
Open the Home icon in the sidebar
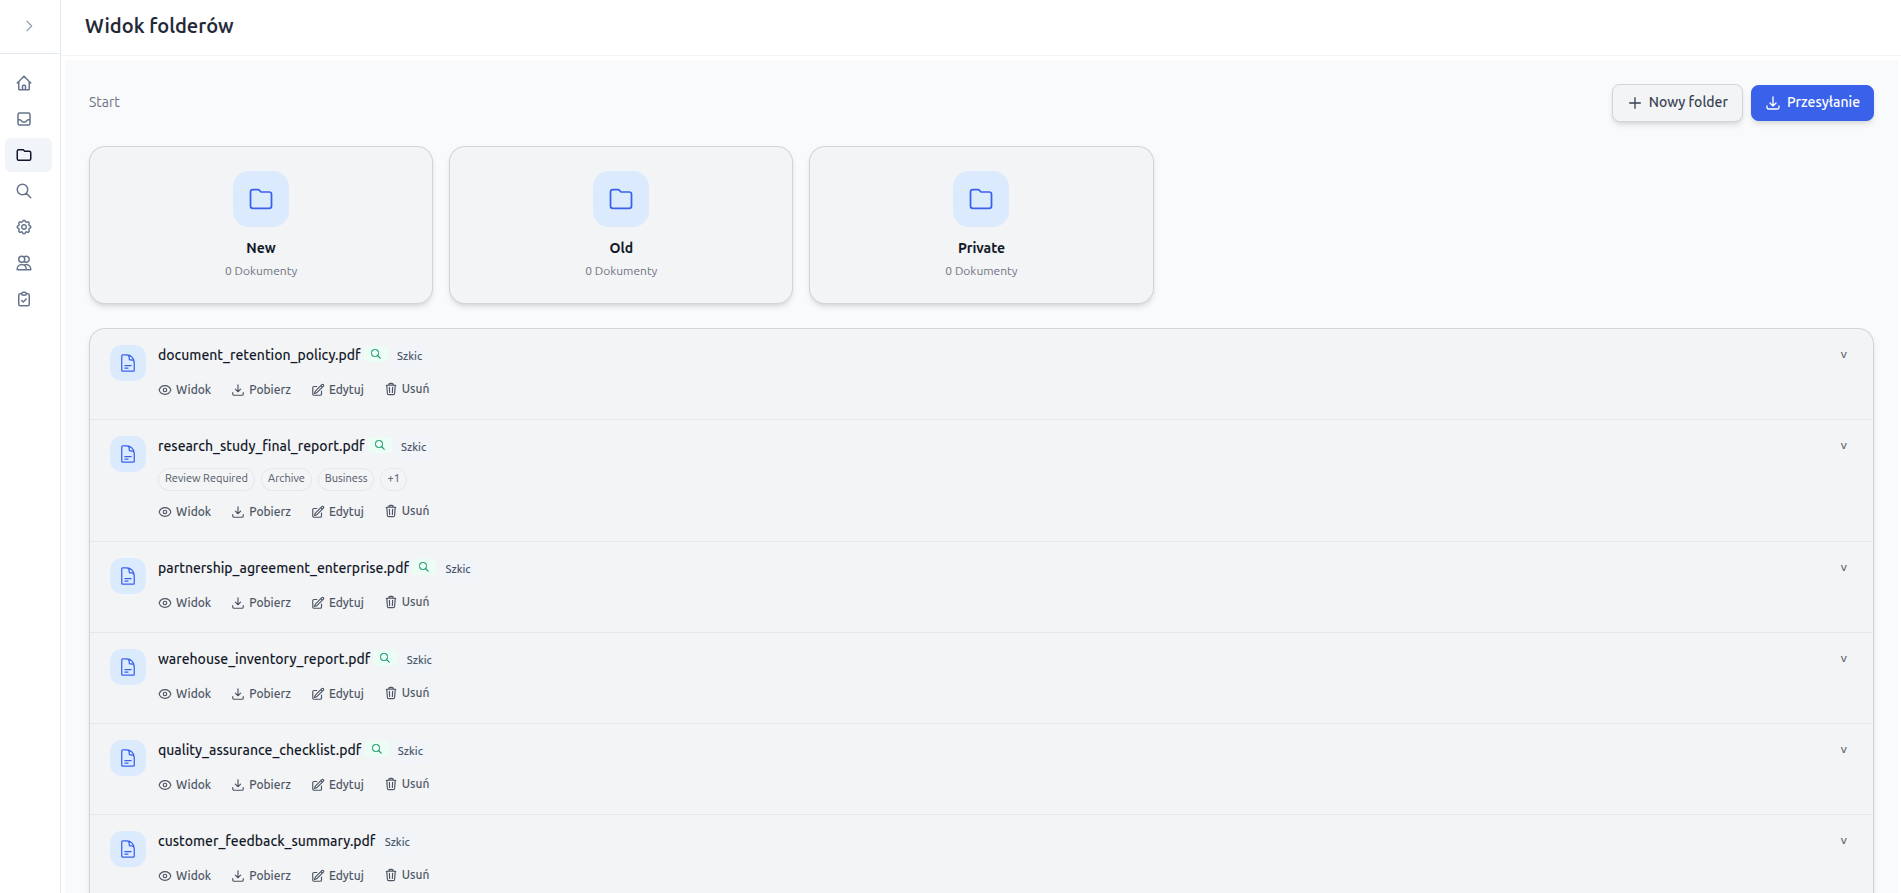24,83
